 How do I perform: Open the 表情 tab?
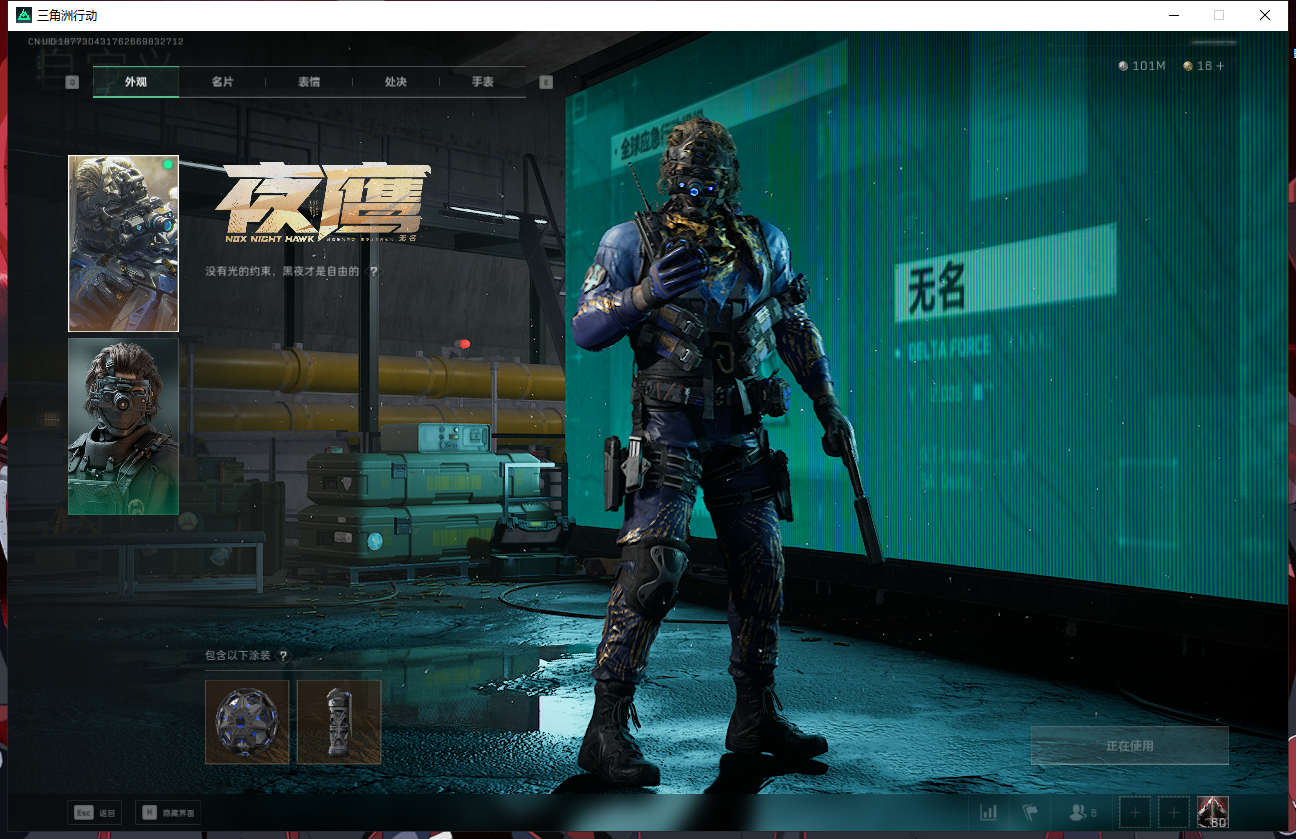(309, 82)
